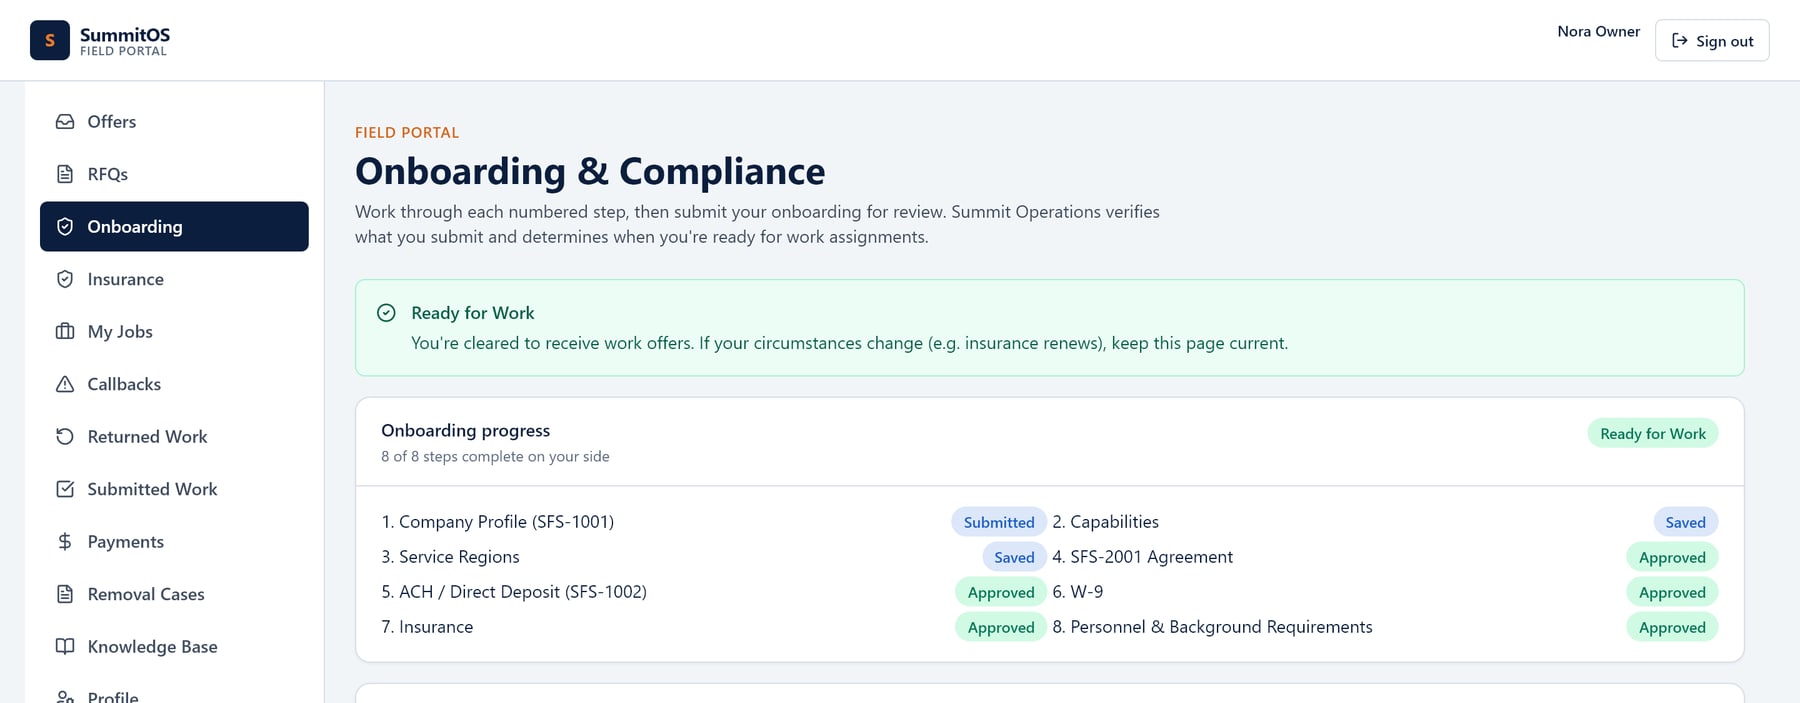Click the My Jobs briefcase icon
The image size is (1800, 703).
pos(65,331)
